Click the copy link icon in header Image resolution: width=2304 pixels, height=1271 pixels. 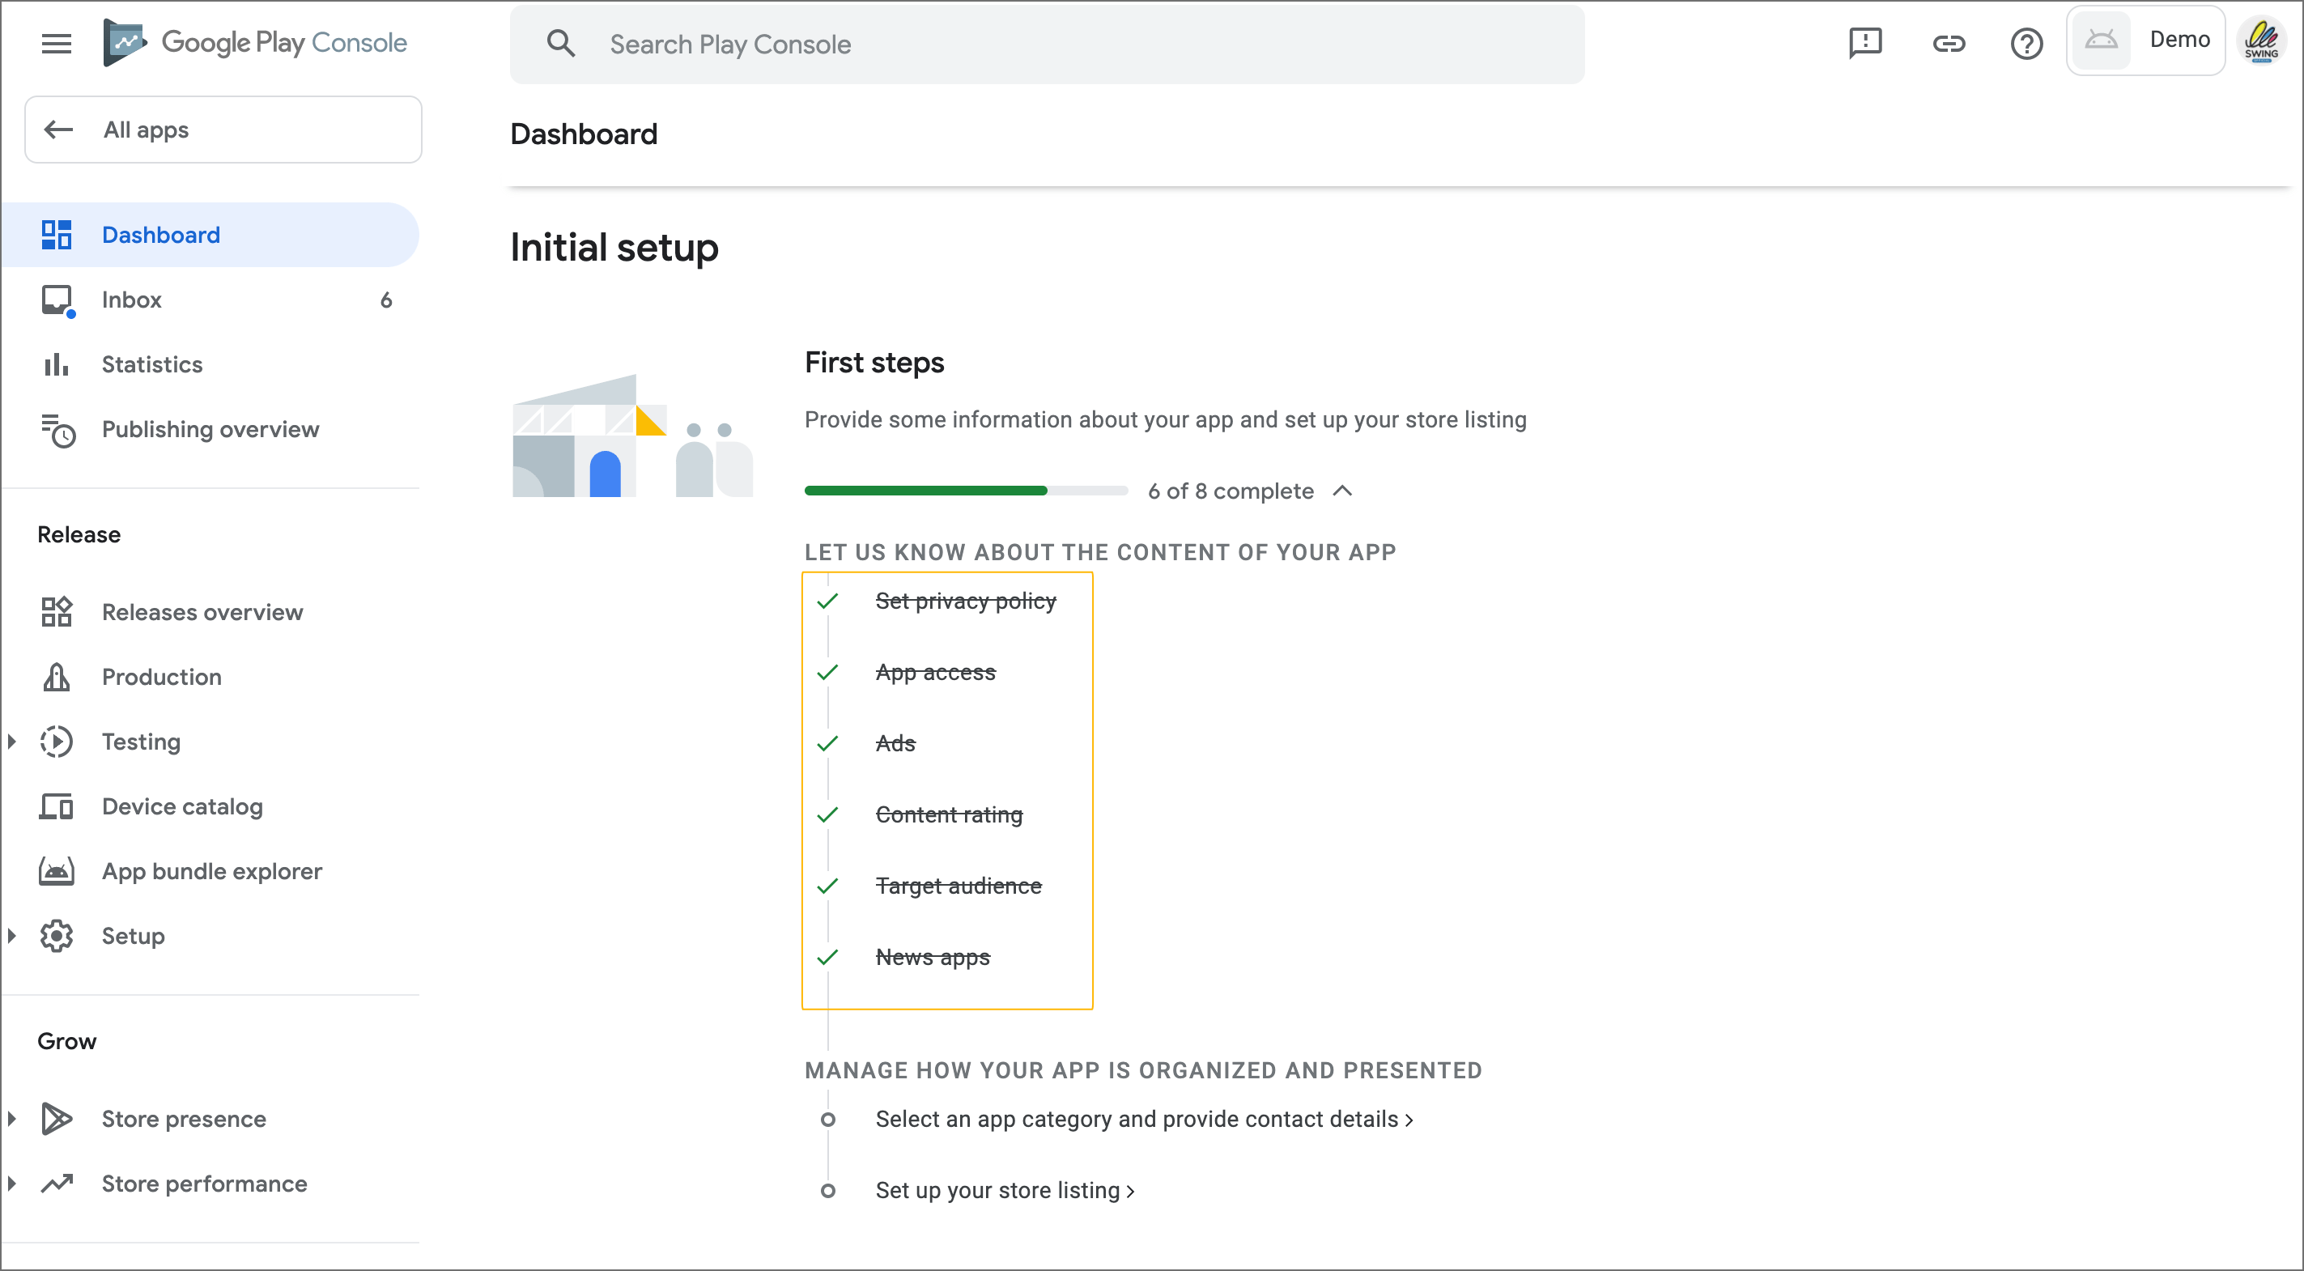(1948, 43)
